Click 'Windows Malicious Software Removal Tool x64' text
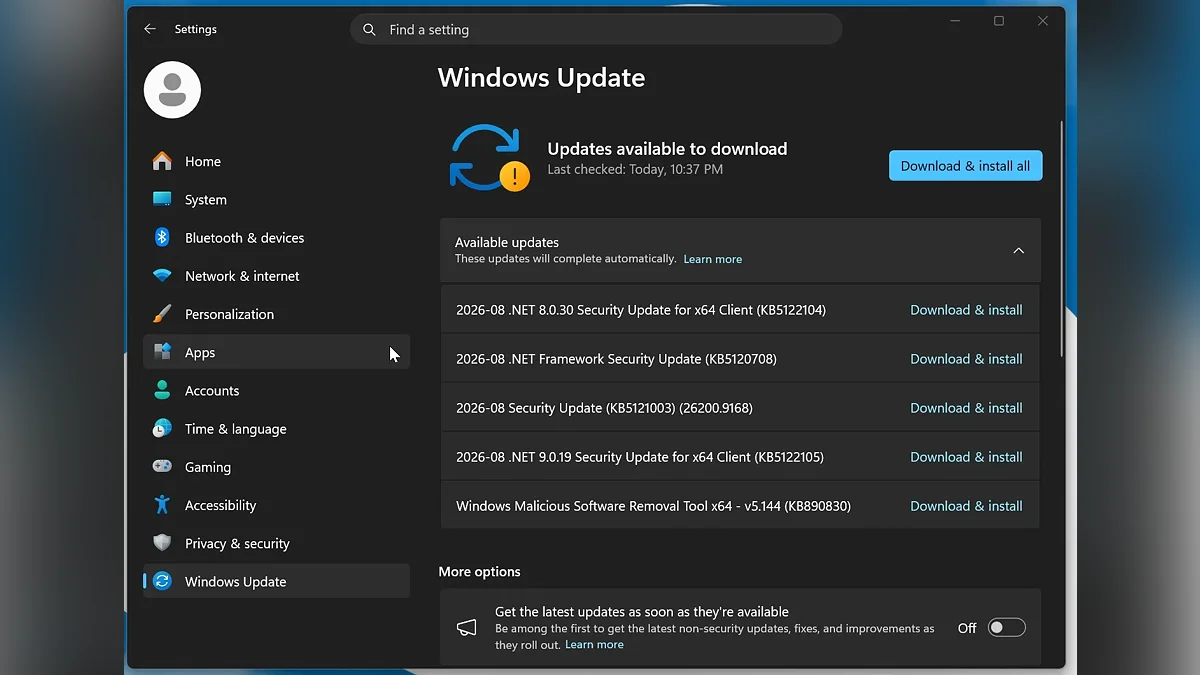1200x675 pixels. 594,506
